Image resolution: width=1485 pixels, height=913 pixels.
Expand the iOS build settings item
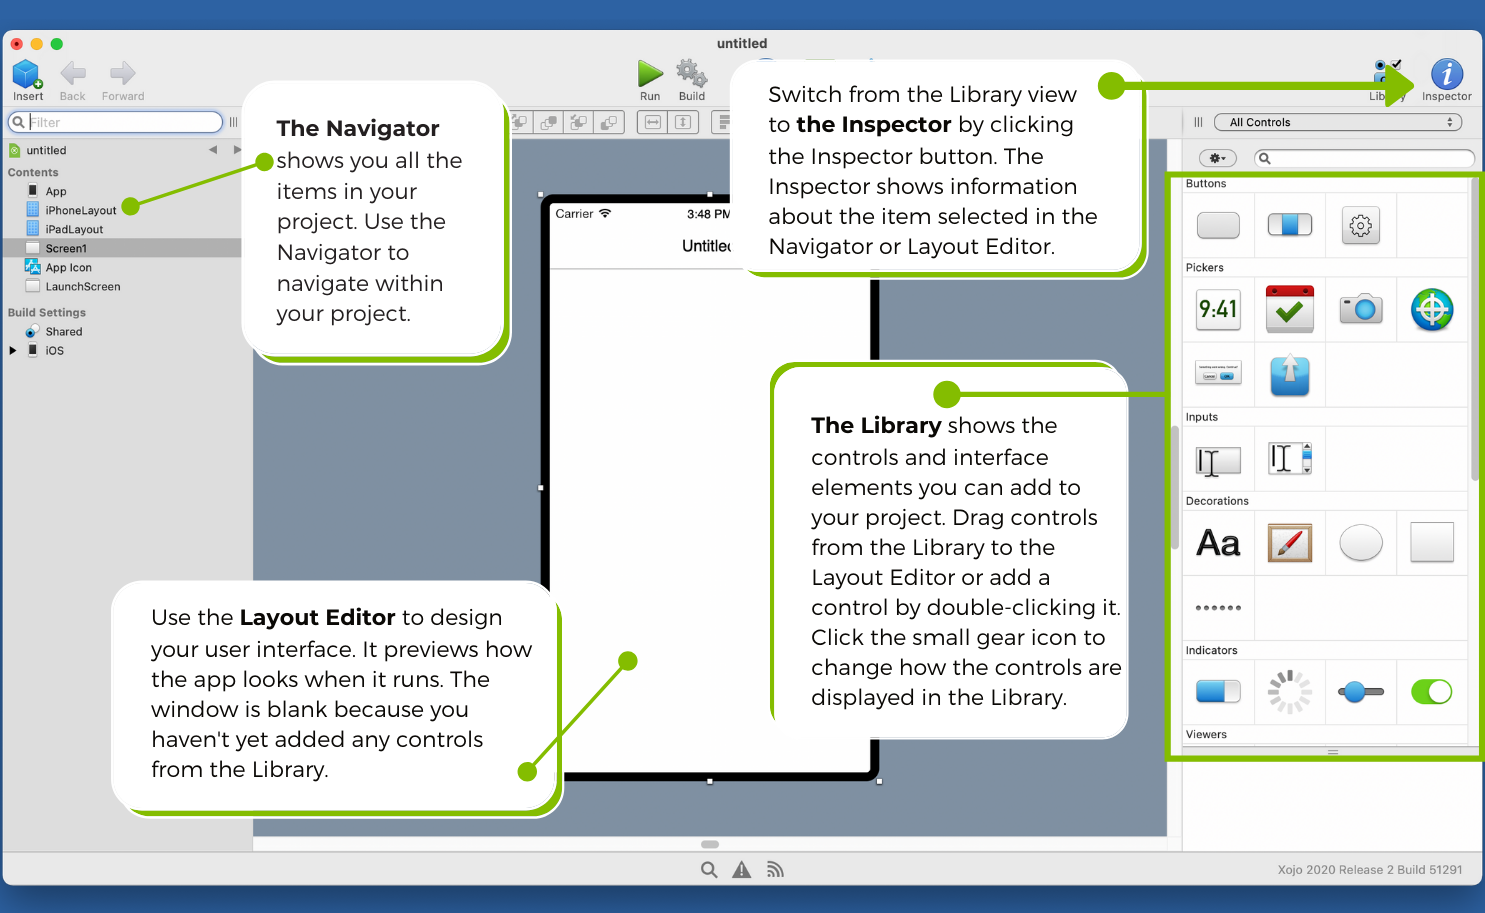tap(13, 351)
